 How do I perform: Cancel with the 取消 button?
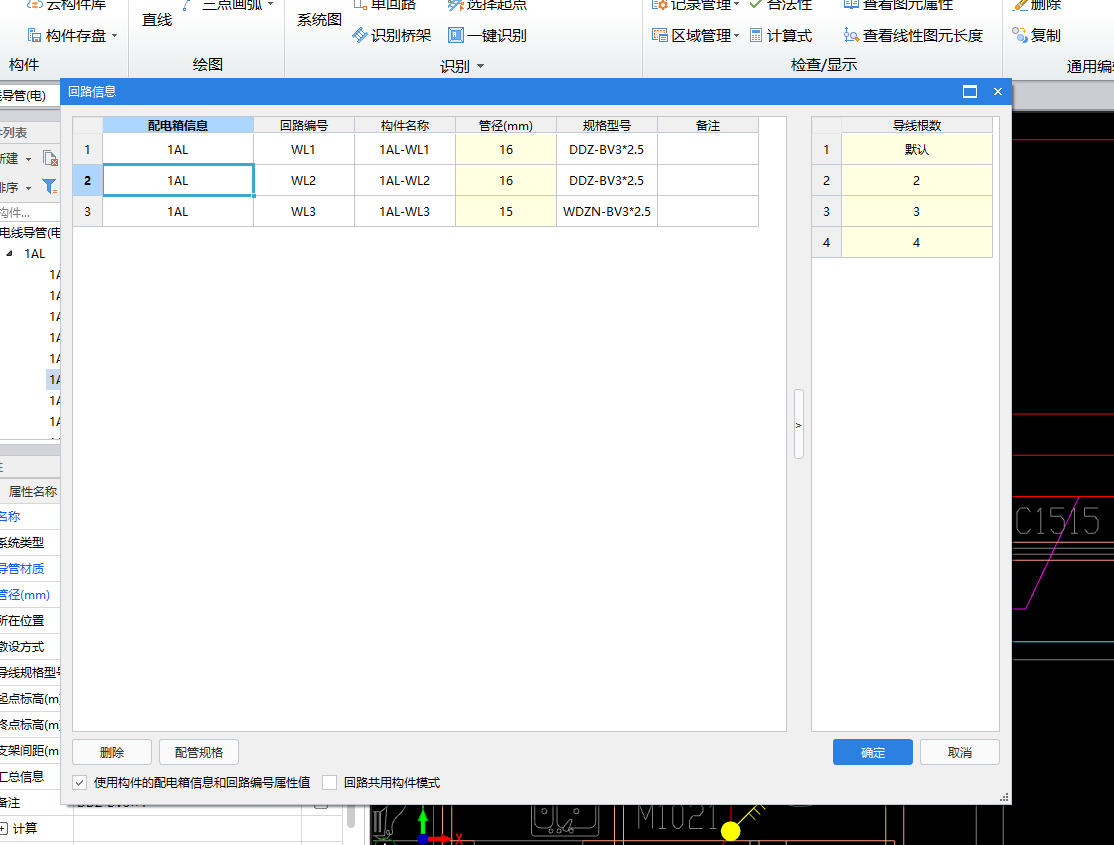coord(960,752)
